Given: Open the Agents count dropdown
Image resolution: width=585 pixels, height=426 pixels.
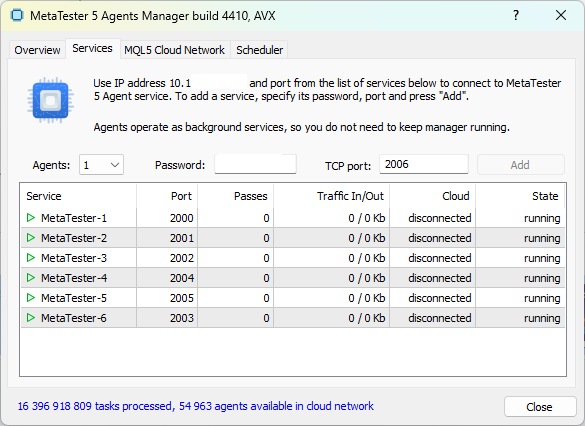Looking at the screenshot, I should point(101,165).
